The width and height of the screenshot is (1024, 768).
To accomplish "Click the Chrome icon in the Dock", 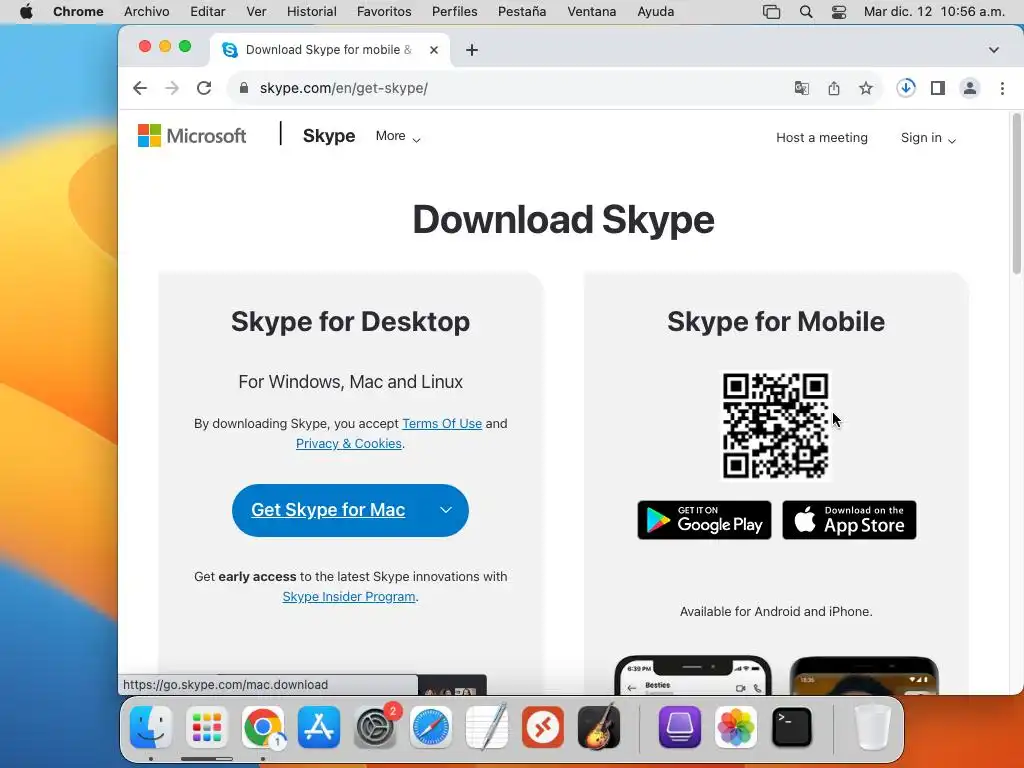I will point(263,727).
